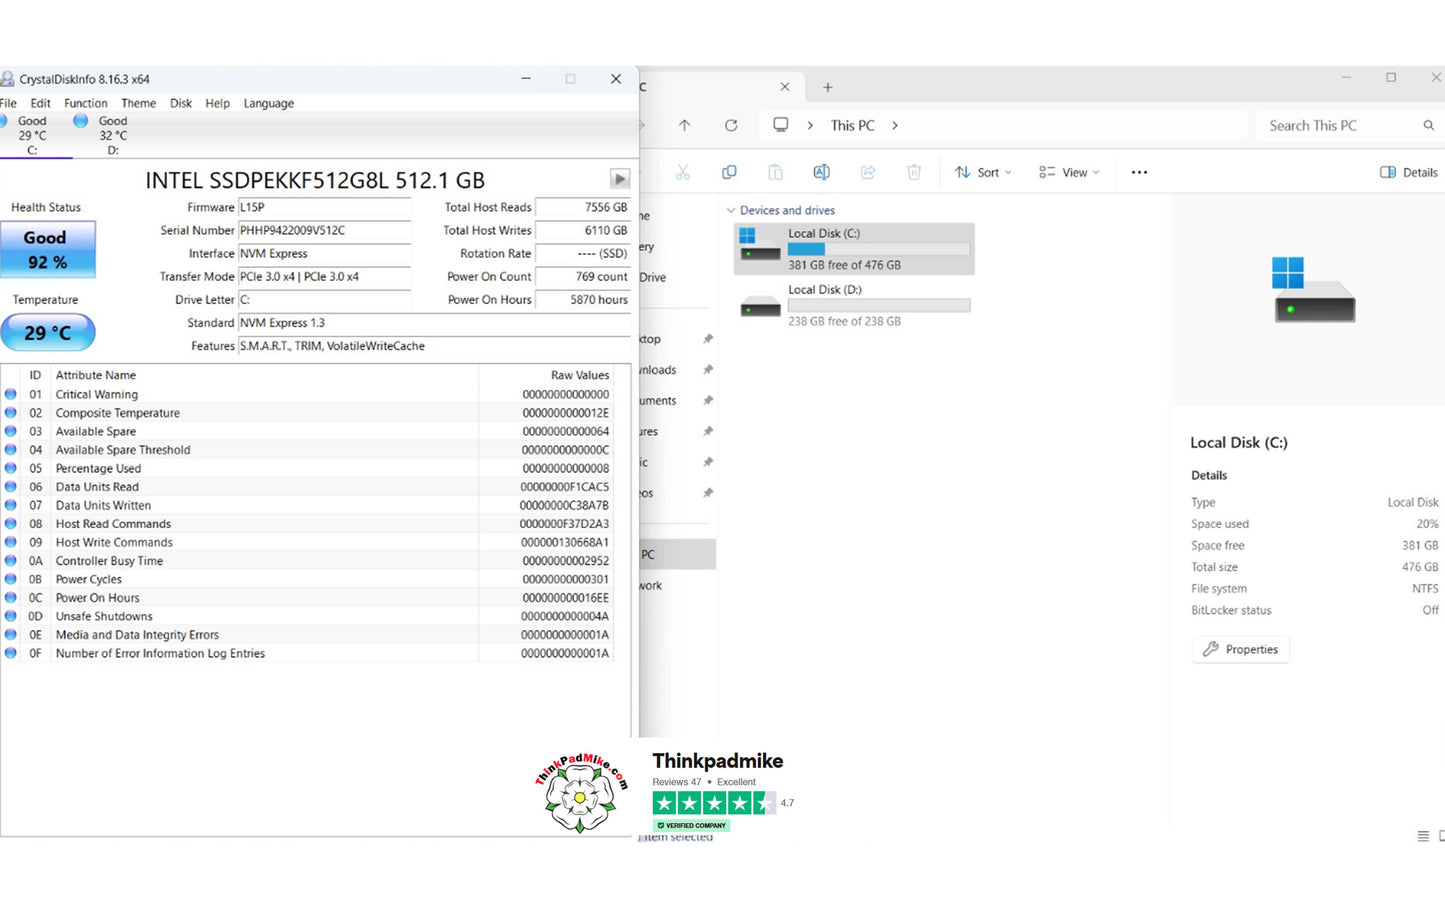Click the Power On Hours value 5870 hours
Screen dimensions: 1445x908
583,299
